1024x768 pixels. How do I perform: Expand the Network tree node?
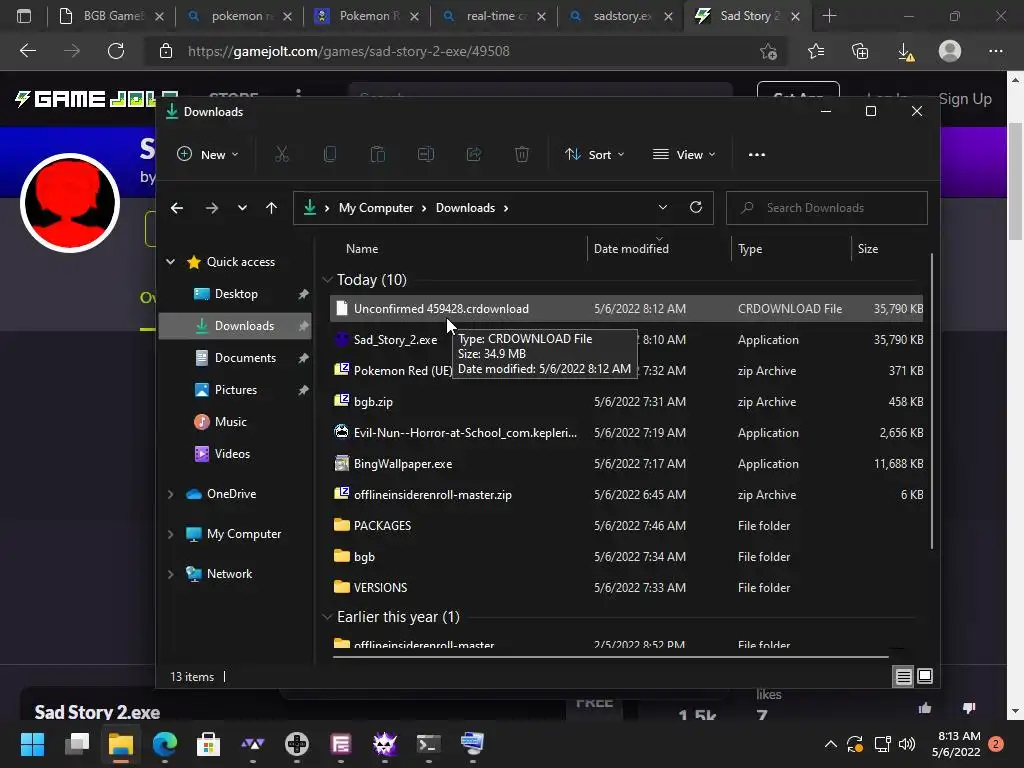tap(170, 574)
